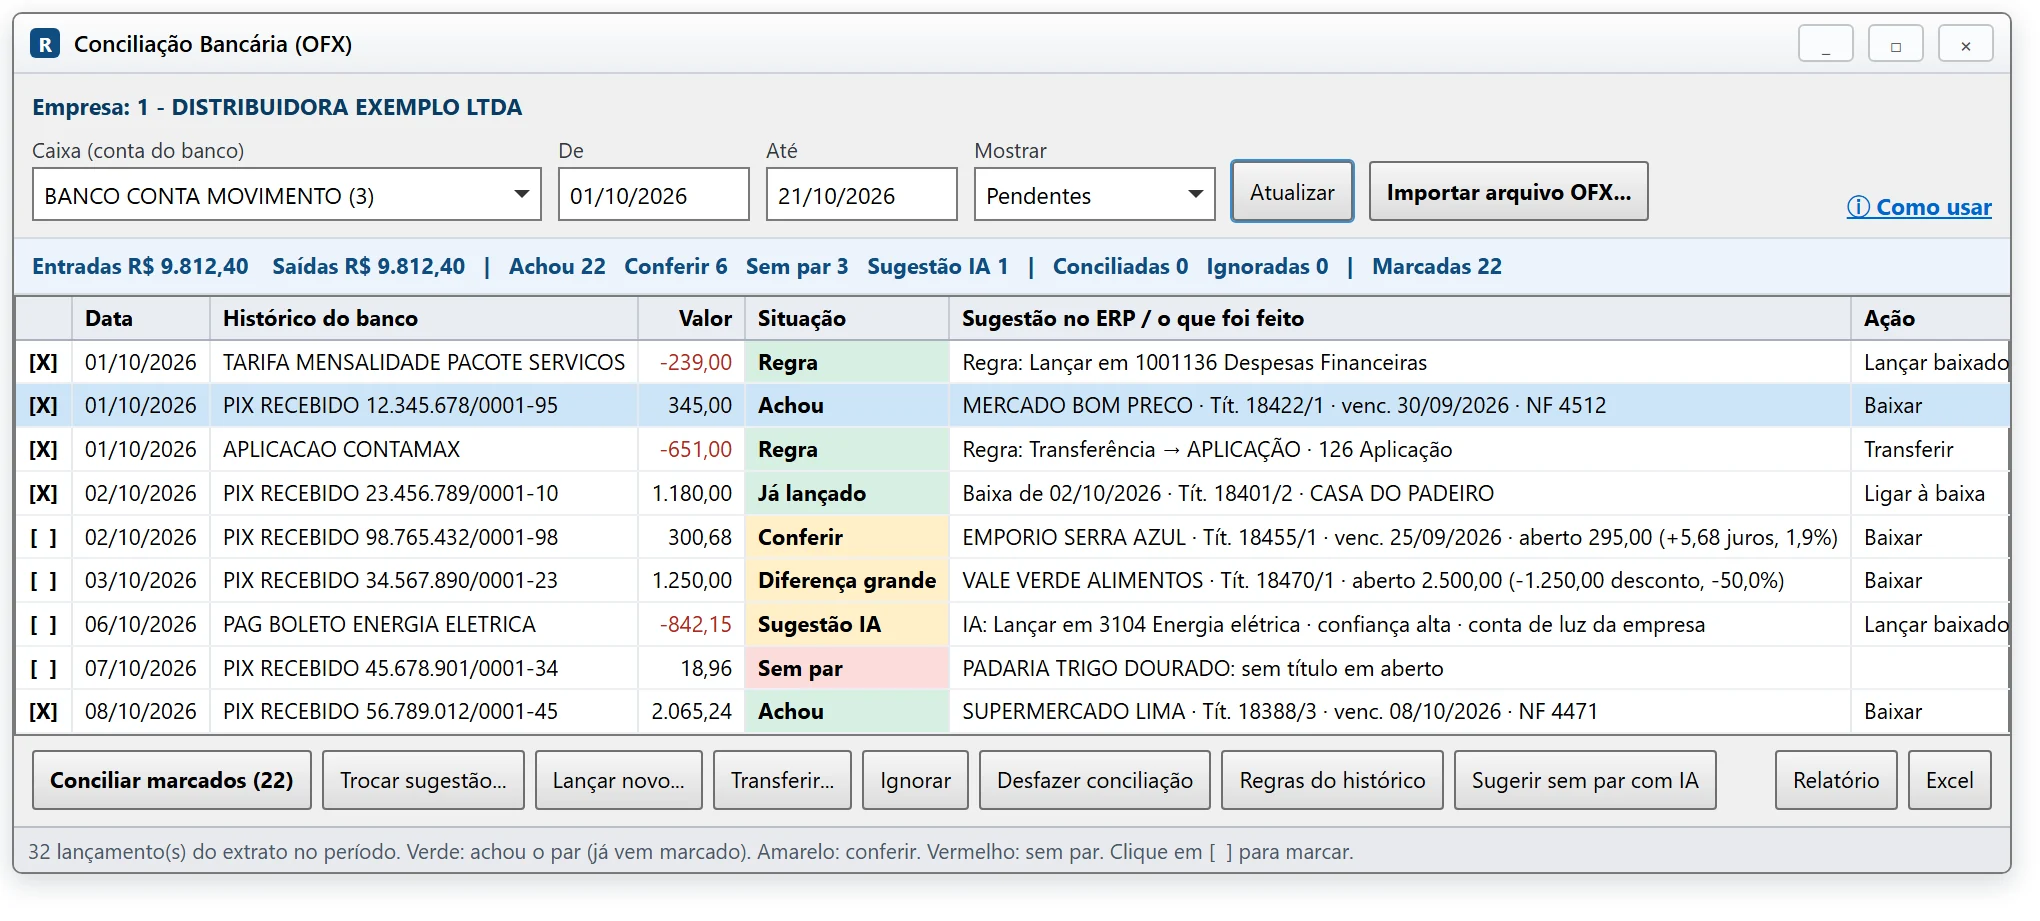The width and height of the screenshot is (2040, 921).
Task: Click the Já lançado status cell
Action: pyautogui.click(x=847, y=494)
